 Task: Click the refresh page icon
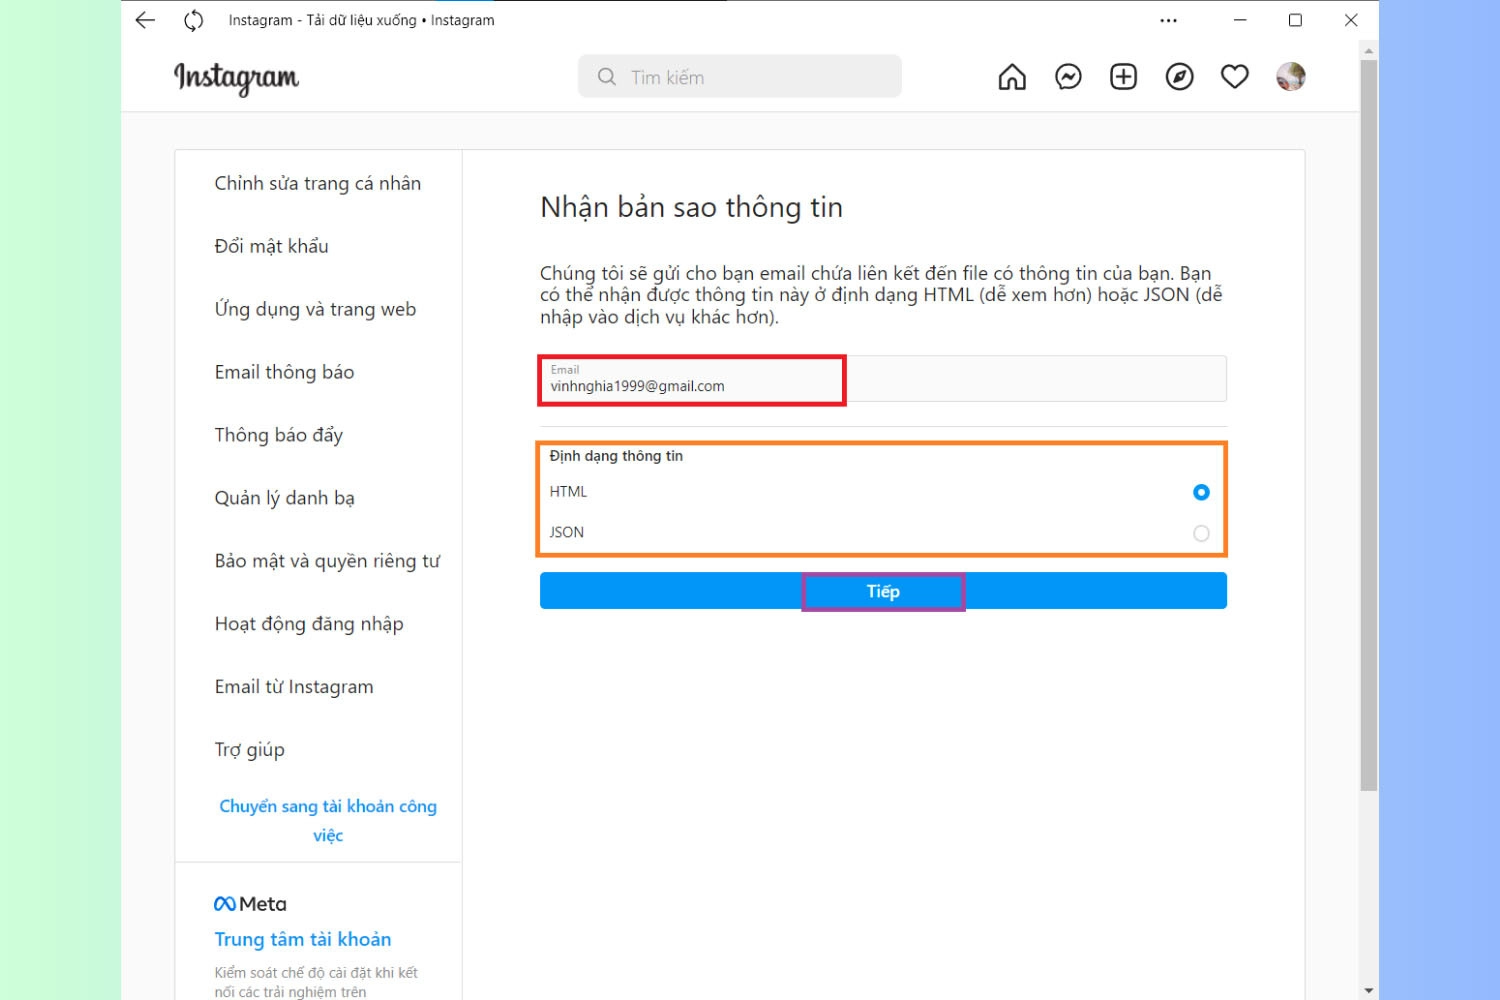coord(194,20)
